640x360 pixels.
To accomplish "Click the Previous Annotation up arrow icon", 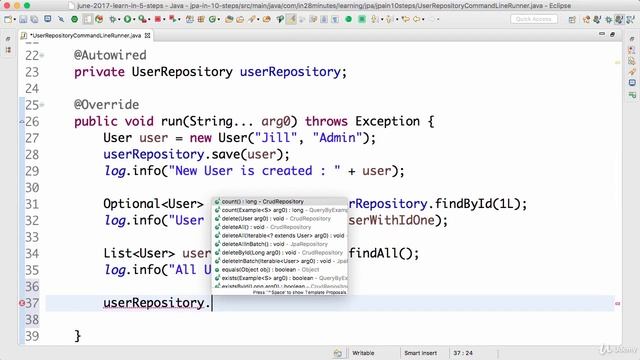I will tap(389, 19).
